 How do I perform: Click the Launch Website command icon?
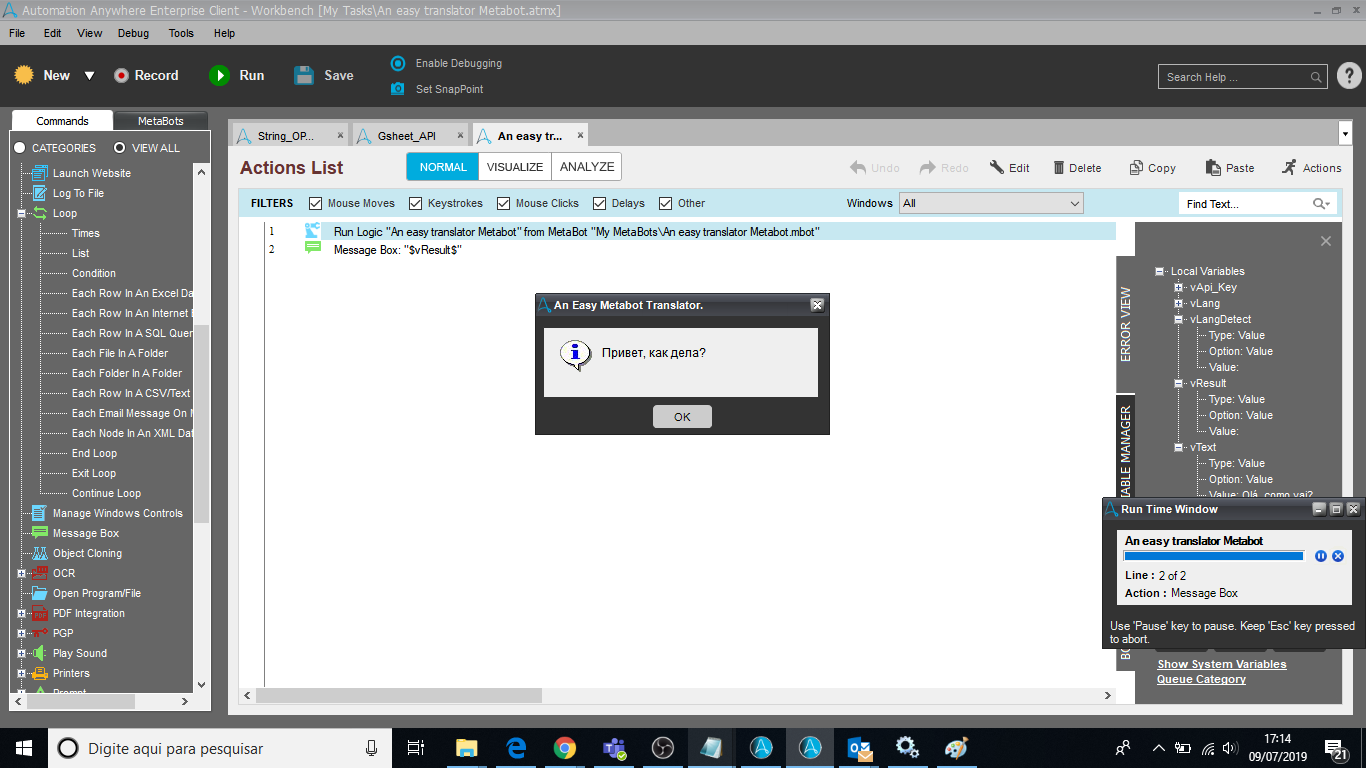pos(40,173)
